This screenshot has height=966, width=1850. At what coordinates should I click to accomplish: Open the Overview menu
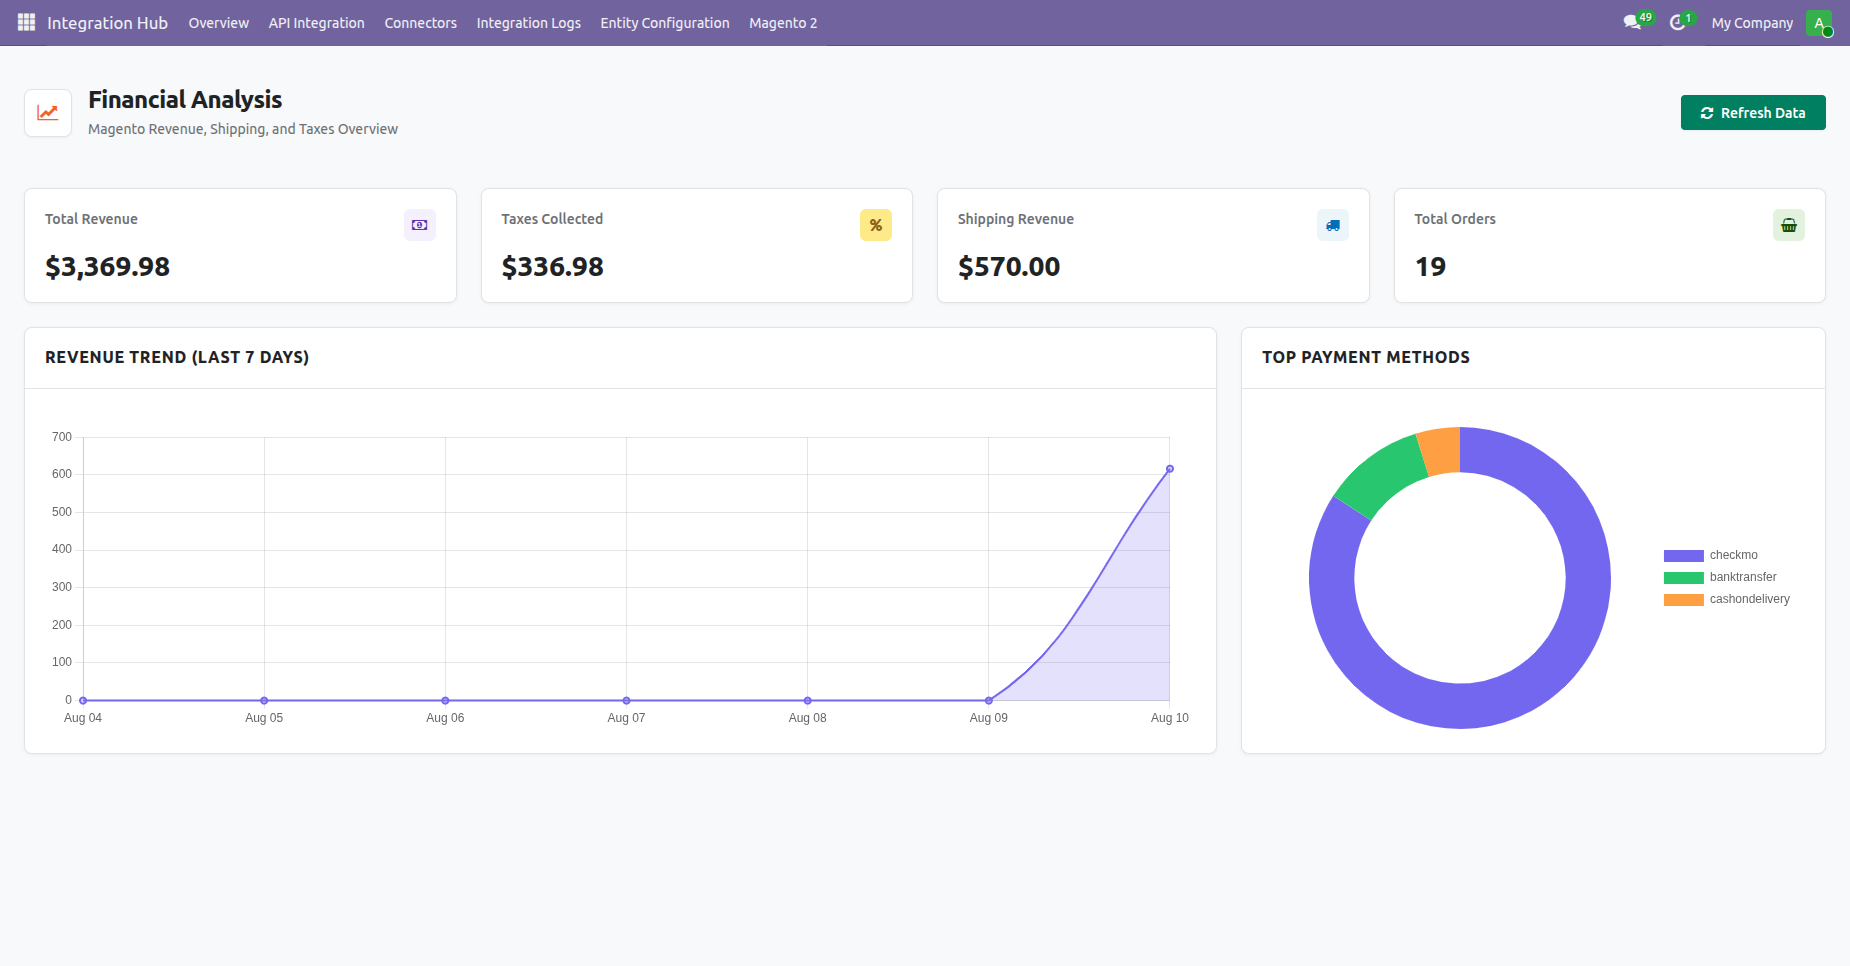(x=219, y=23)
